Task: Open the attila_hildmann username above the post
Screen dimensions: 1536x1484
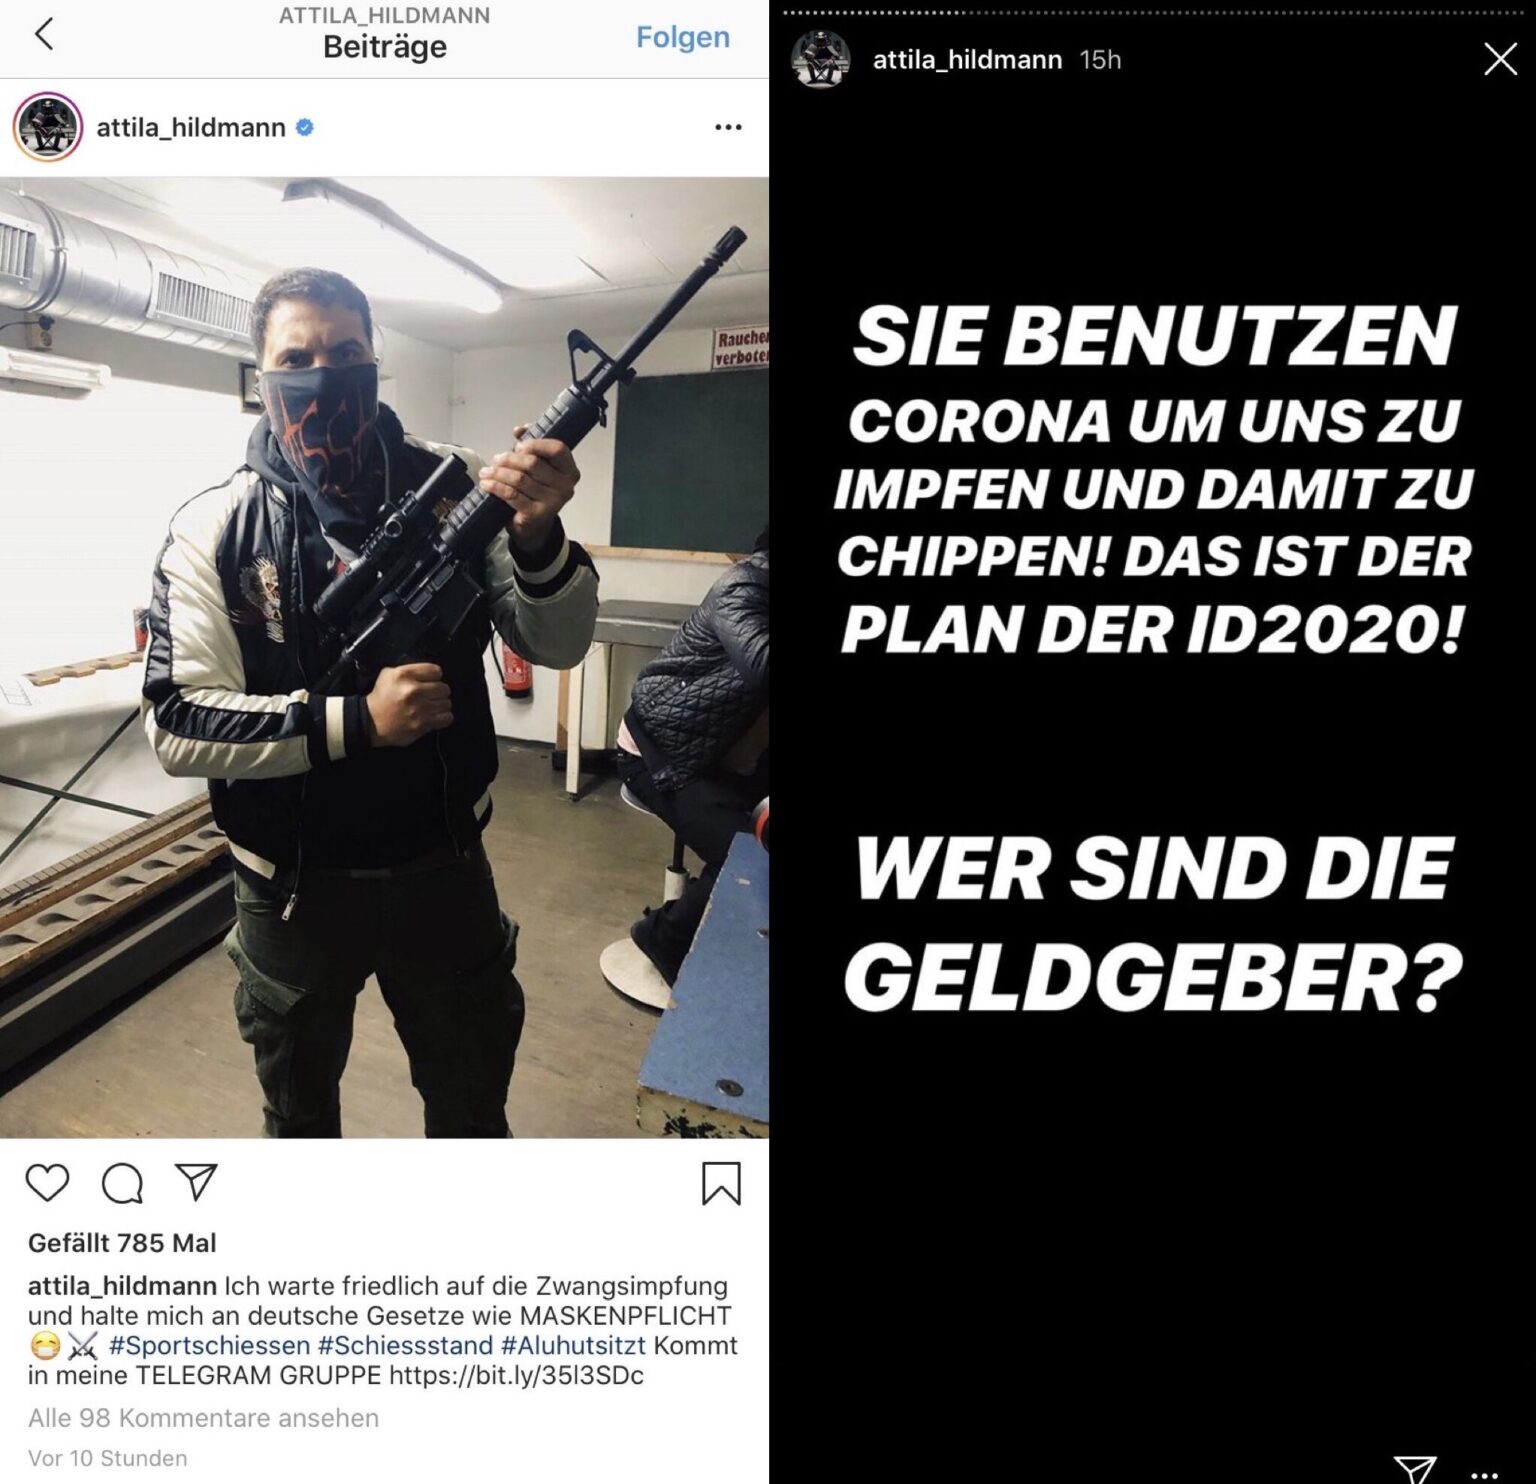Action: coord(191,128)
